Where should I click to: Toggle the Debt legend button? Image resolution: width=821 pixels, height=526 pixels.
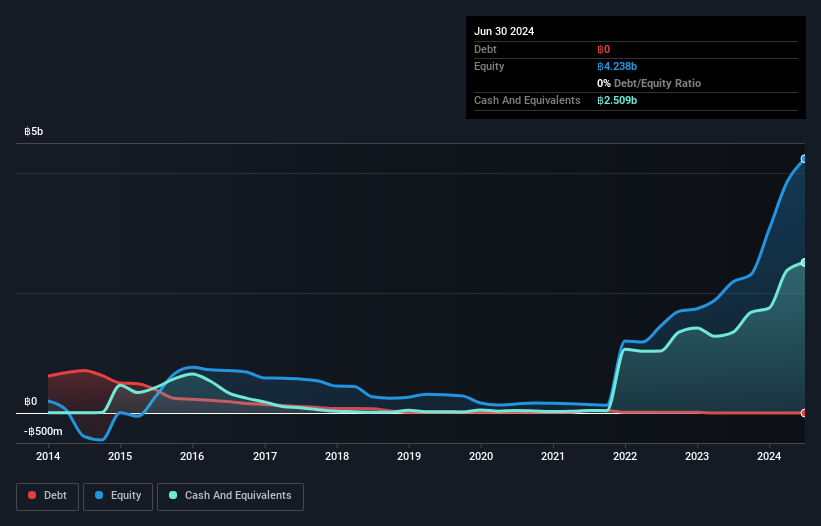coord(48,496)
